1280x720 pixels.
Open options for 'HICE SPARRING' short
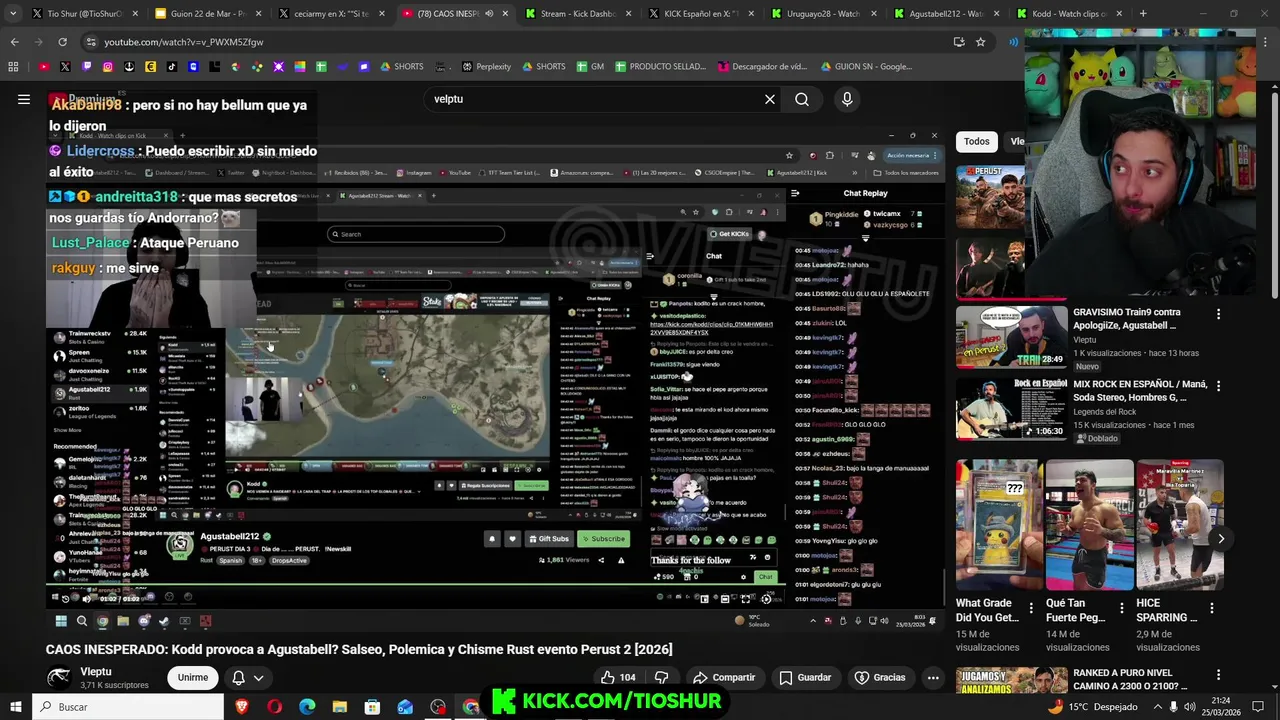coord(1211,607)
